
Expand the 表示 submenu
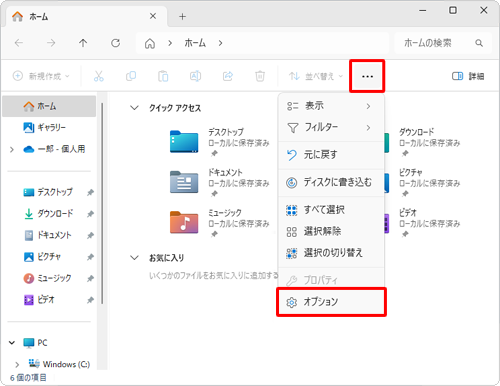point(332,106)
